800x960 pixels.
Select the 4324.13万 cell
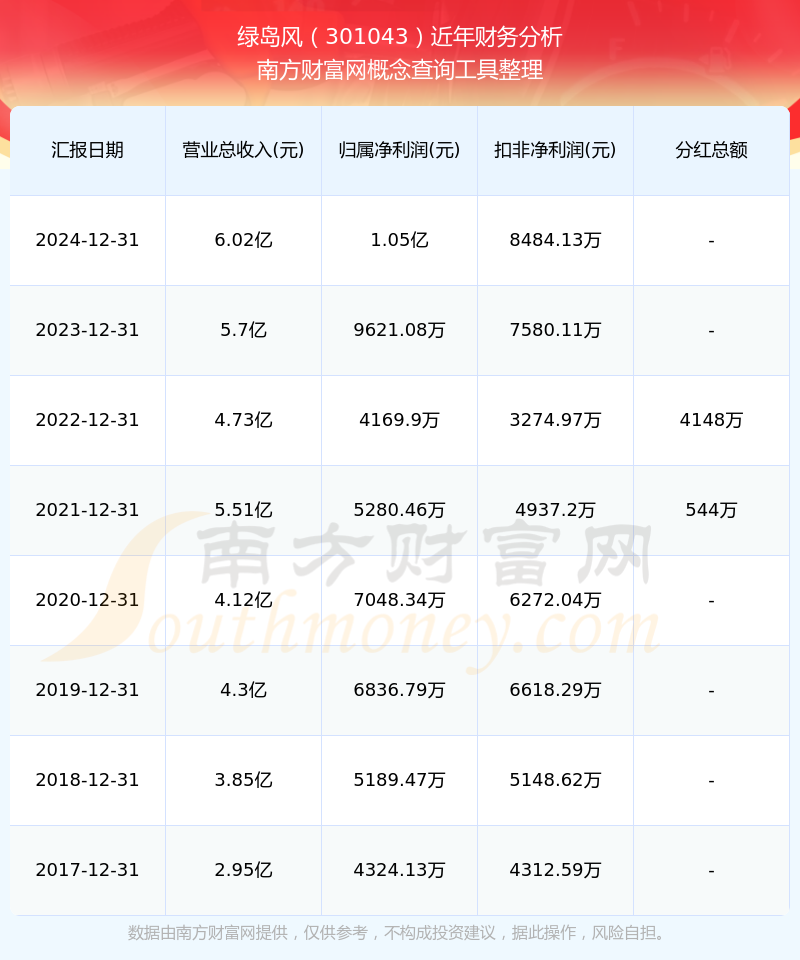coord(400,870)
